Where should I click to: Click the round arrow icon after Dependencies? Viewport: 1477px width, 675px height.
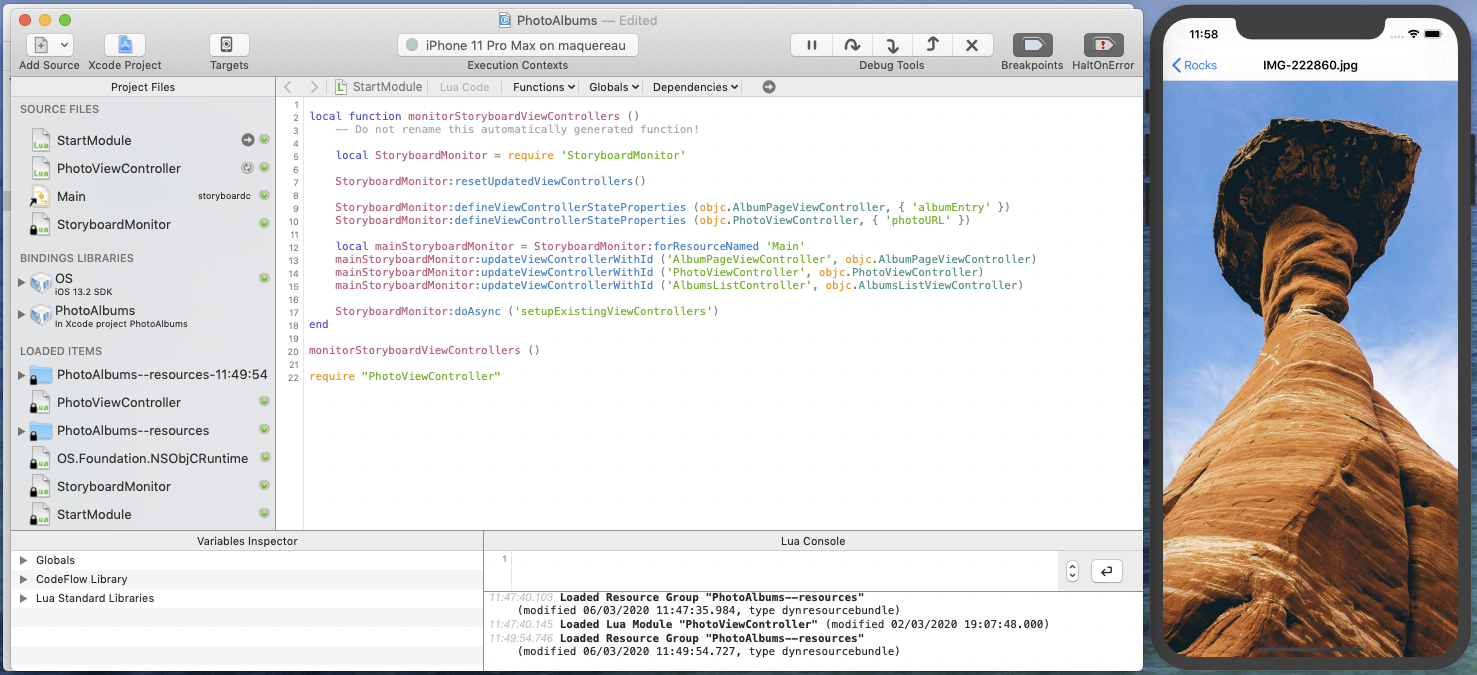pos(769,87)
